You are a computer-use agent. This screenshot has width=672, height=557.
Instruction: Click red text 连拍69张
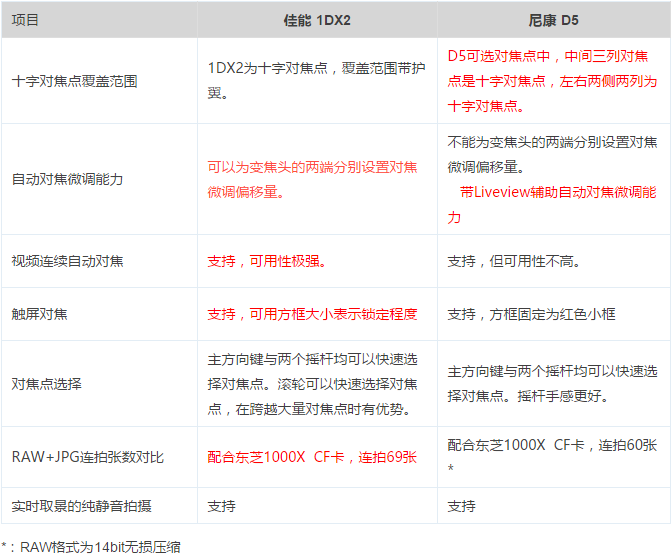pos(387,457)
